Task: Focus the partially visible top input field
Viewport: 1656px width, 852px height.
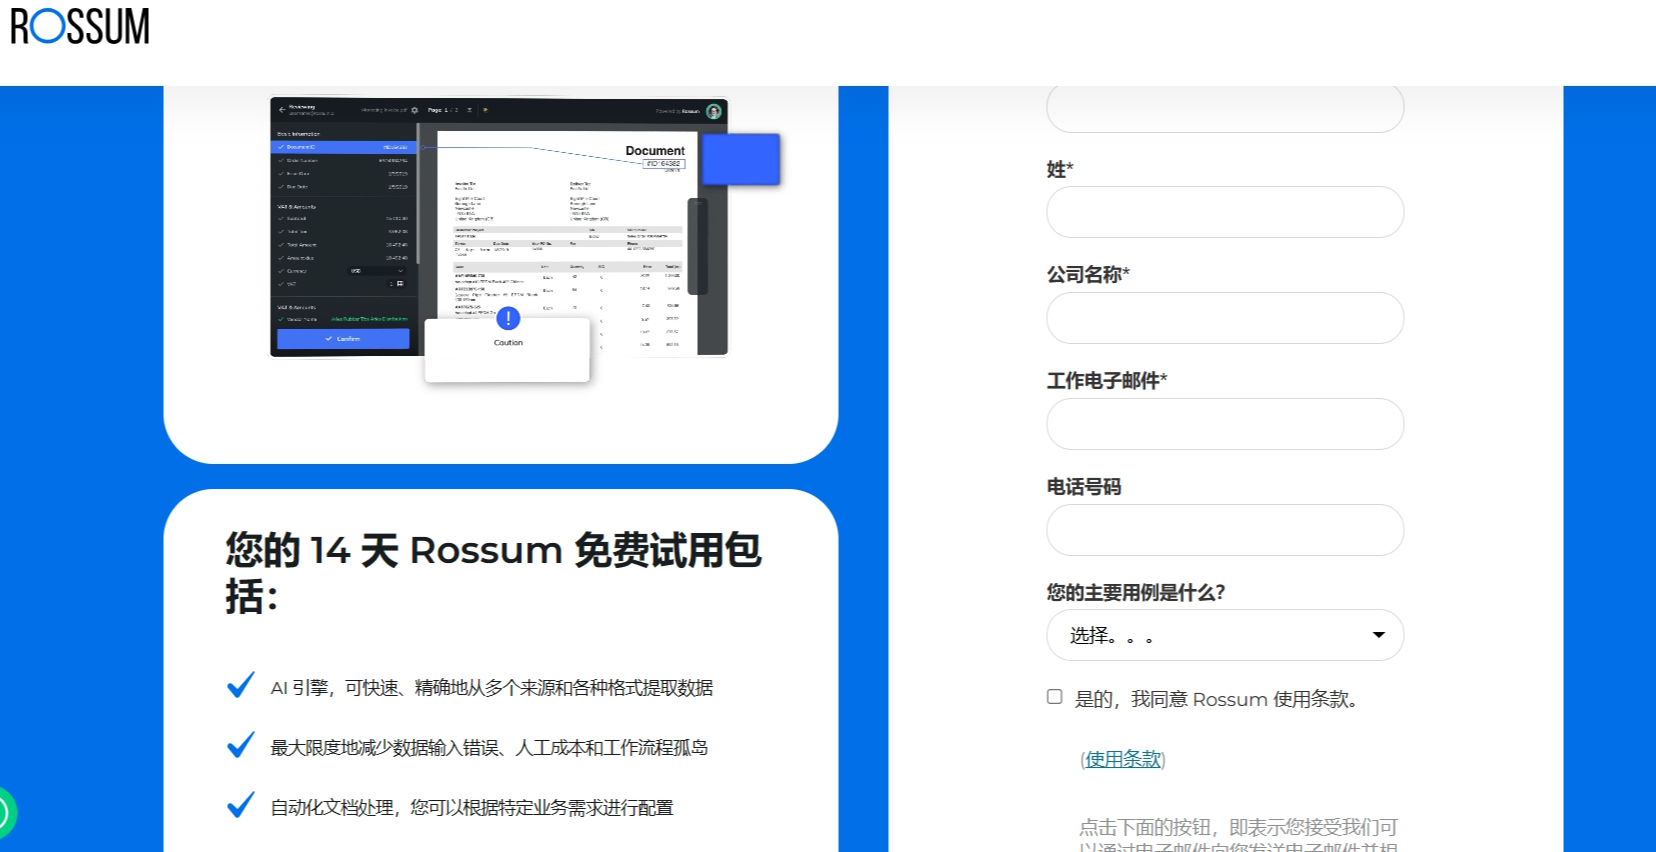Action: [x=1225, y=109]
